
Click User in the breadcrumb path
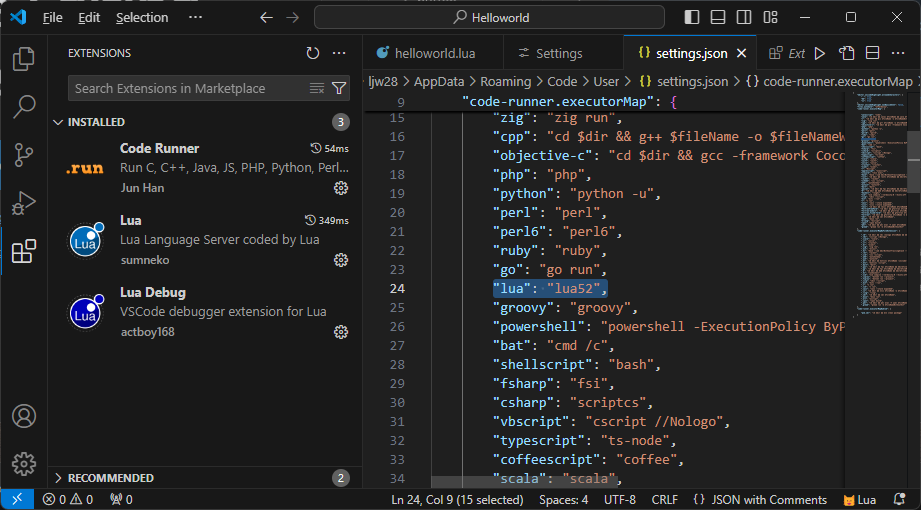pos(606,82)
